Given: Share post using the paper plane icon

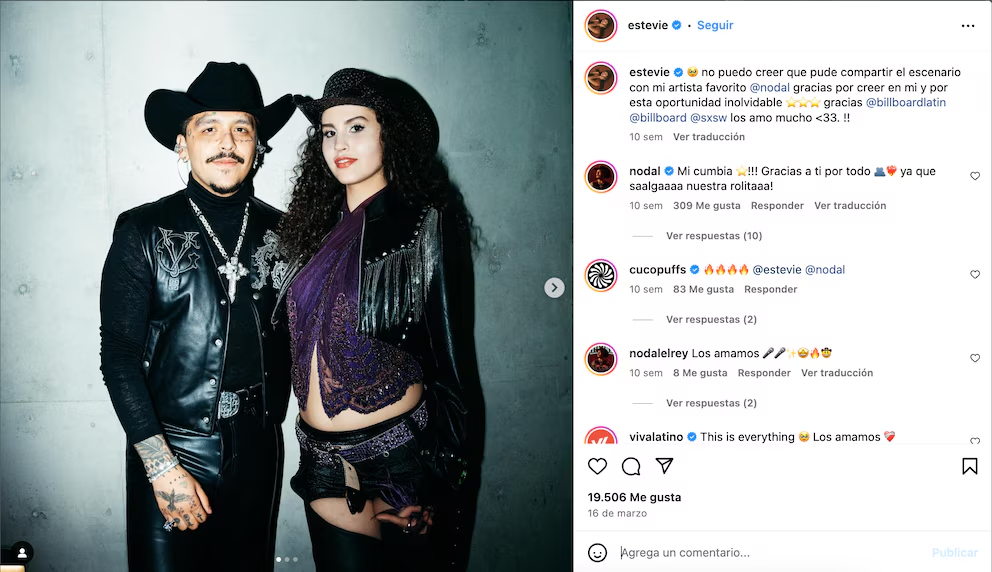Looking at the screenshot, I should coord(664,466).
